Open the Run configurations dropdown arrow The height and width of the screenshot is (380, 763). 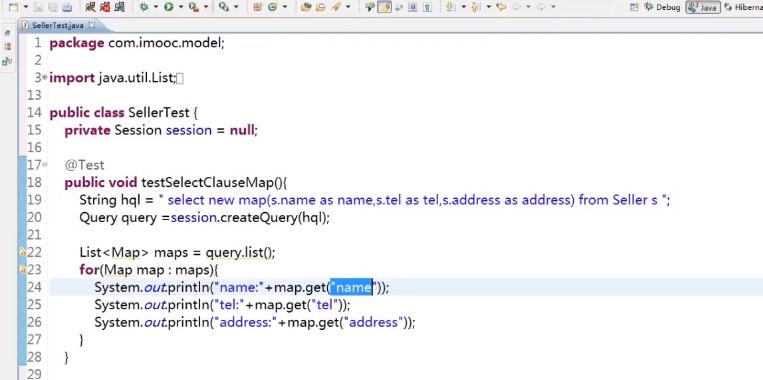181,7
